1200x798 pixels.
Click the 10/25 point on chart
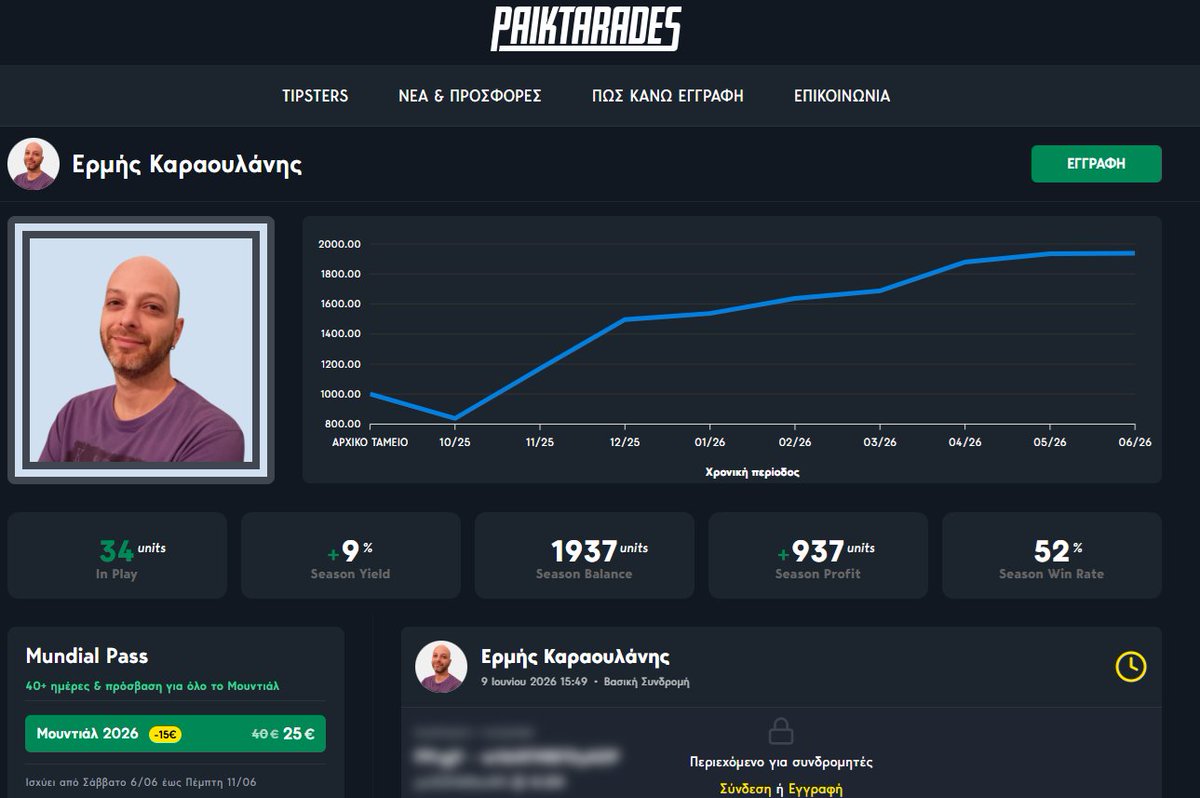tap(455, 418)
